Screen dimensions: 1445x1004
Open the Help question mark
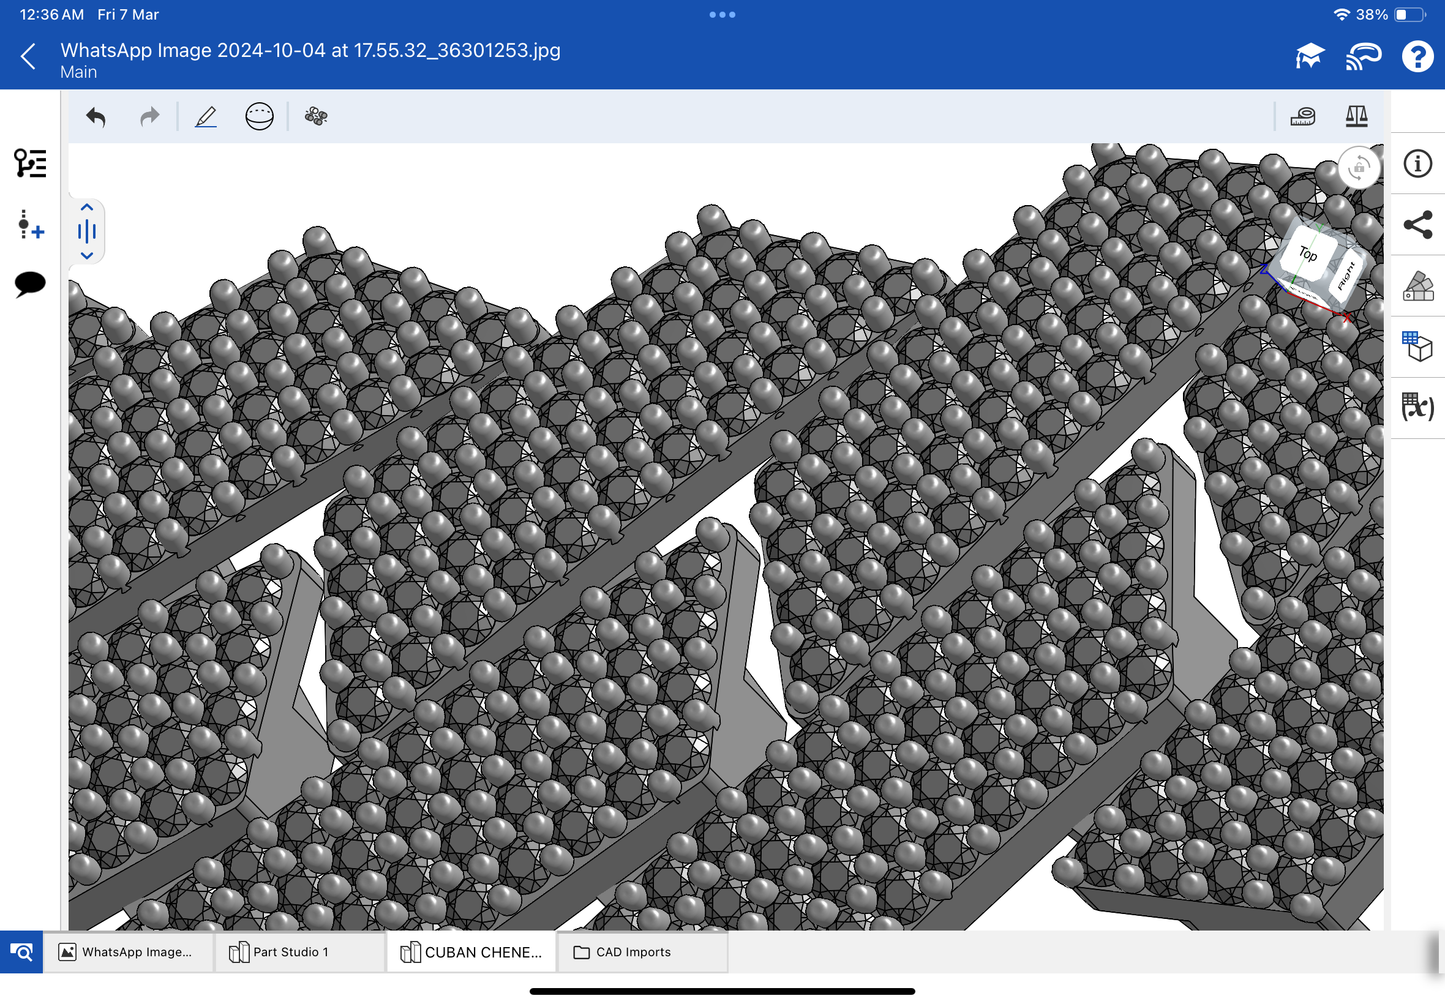pos(1416,57)
